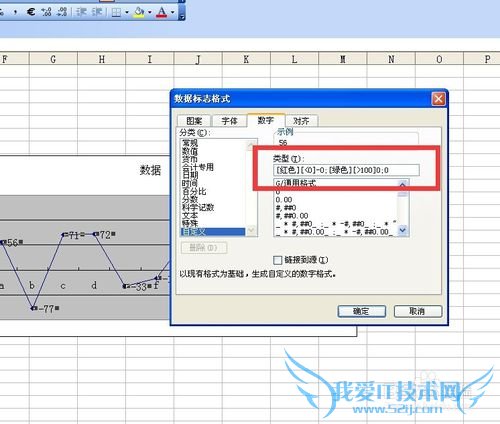Click the Decrease Decimal icon
The image size is (500, 424).
pyautogui.click(x=62, y=12)
